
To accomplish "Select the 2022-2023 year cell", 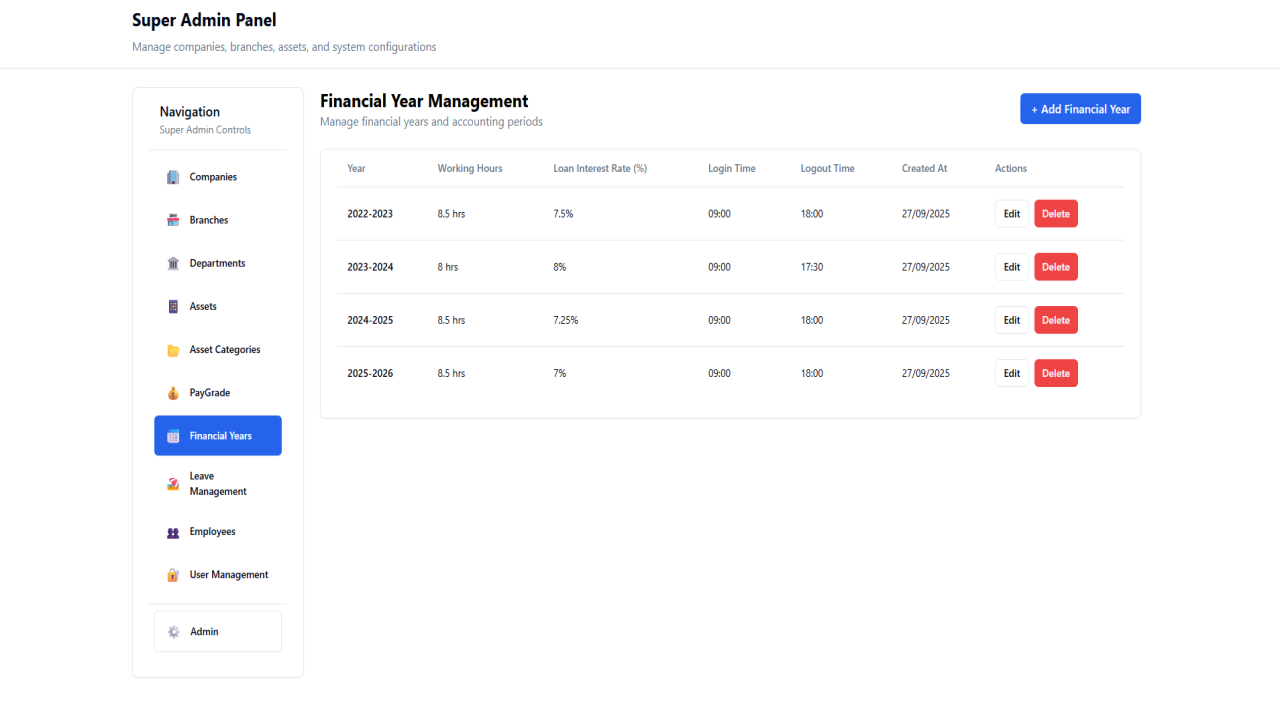I will click(370, 214).
